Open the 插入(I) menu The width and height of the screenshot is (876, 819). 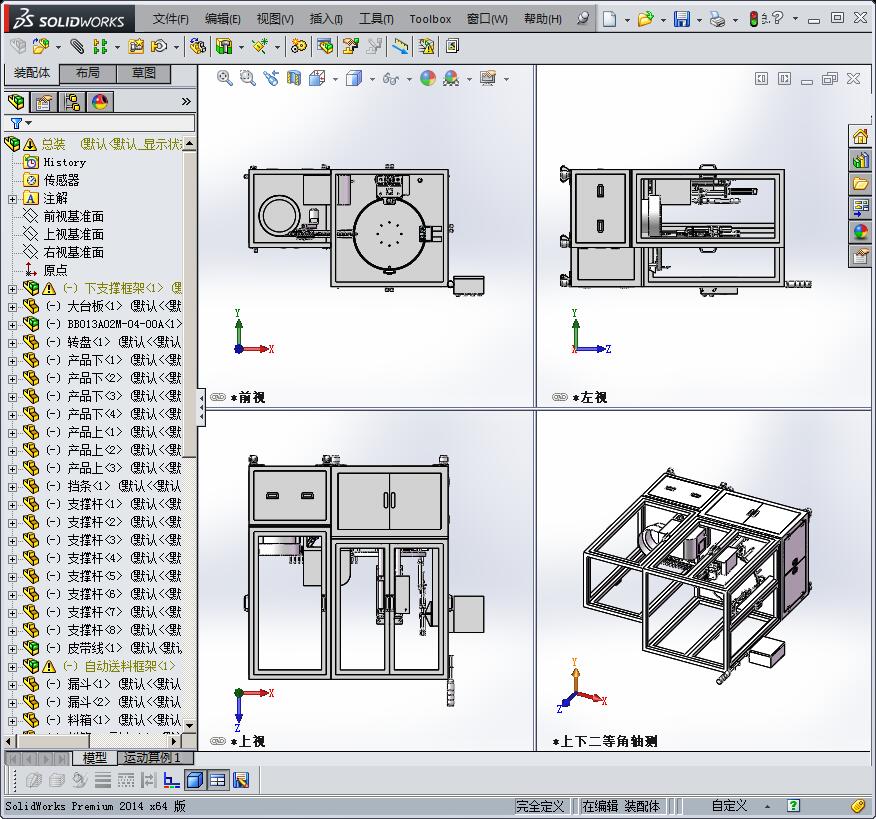coord(326,19)
